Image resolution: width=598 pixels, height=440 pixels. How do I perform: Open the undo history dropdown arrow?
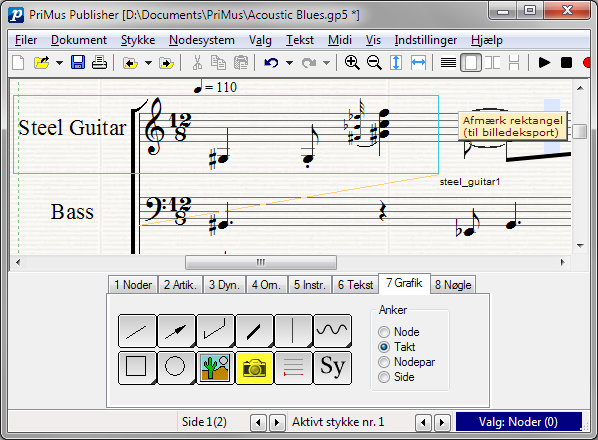[x=289, y=63]
